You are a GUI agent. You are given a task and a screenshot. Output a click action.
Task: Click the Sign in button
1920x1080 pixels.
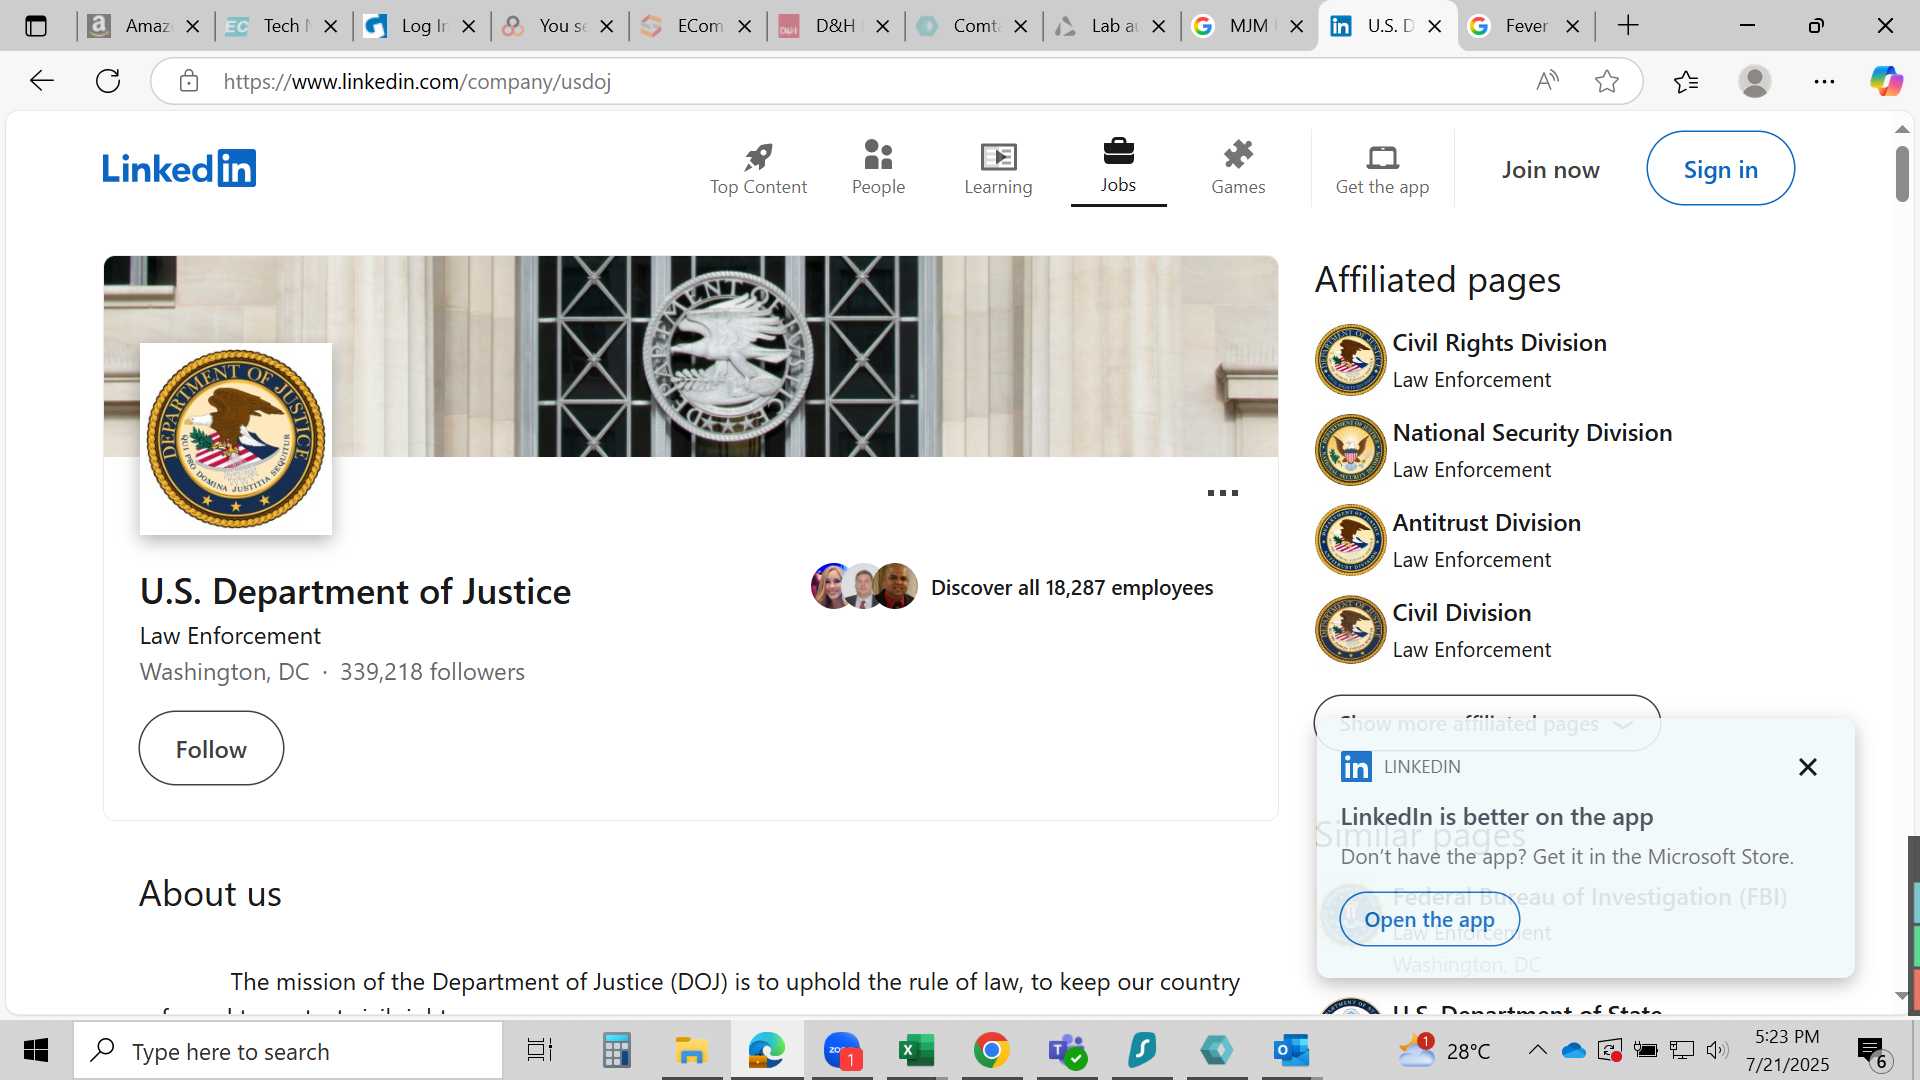pos(1720,169)
